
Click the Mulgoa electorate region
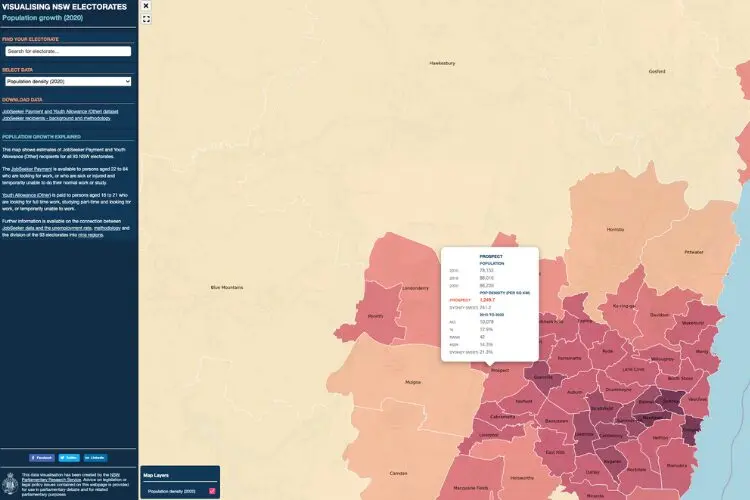pyautogui.click(x=412, y=381)
